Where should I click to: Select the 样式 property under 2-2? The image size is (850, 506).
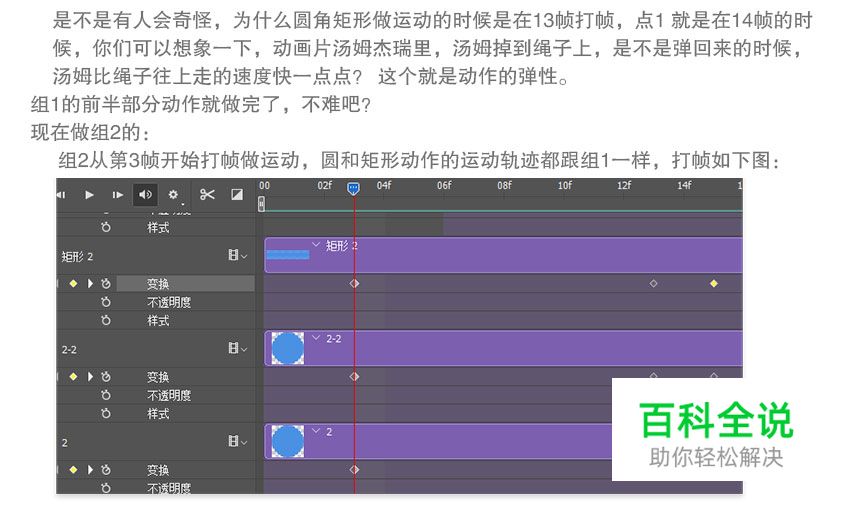pos(158,414)
